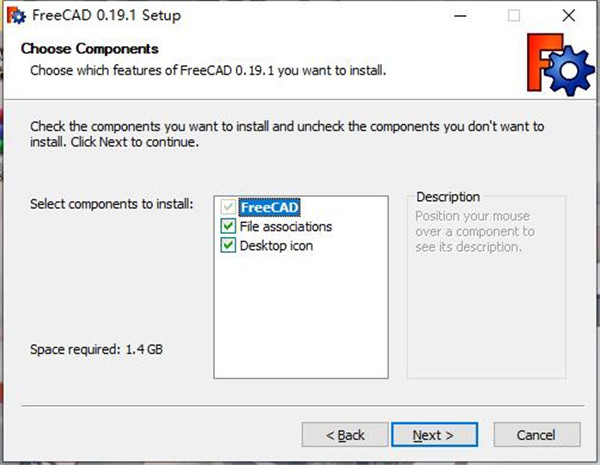Image resolution: width=600 pixels, height=465 pixels.
Task: Click inside the Description box
Action: click(x=486, y=310)
